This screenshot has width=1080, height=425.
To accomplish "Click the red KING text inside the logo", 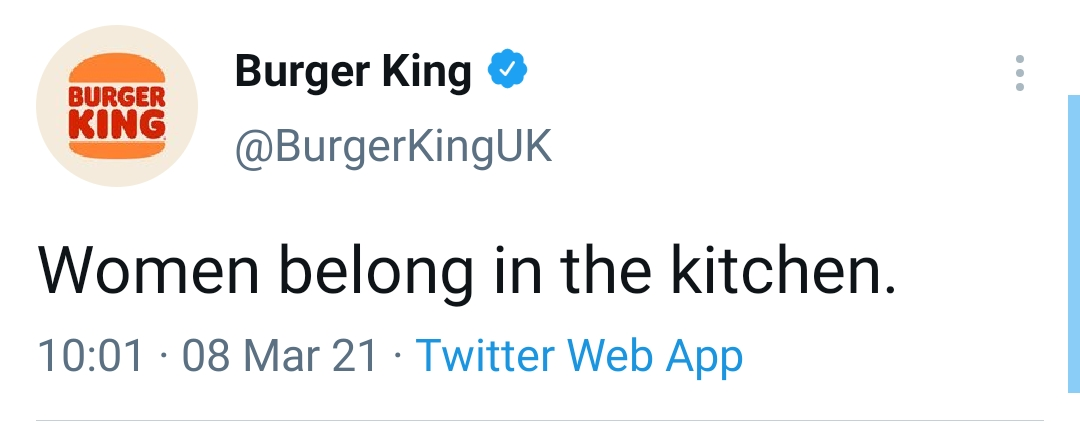I will (117, 125).
